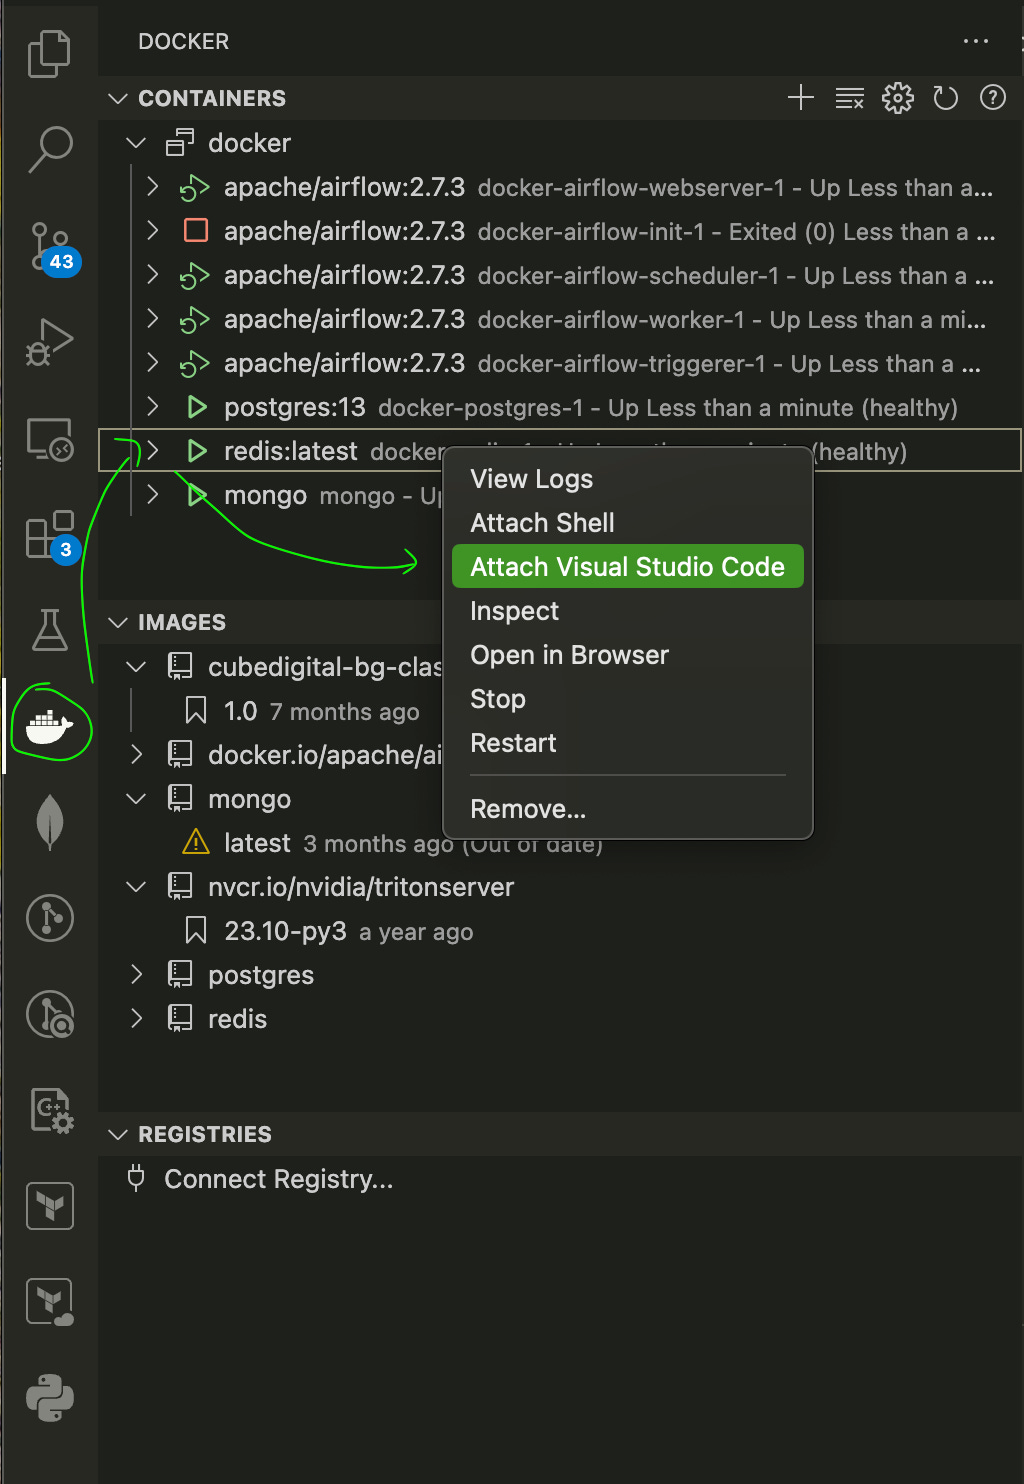Collapse the docker compose group
1024x1484 pixels.
[136, 143]
